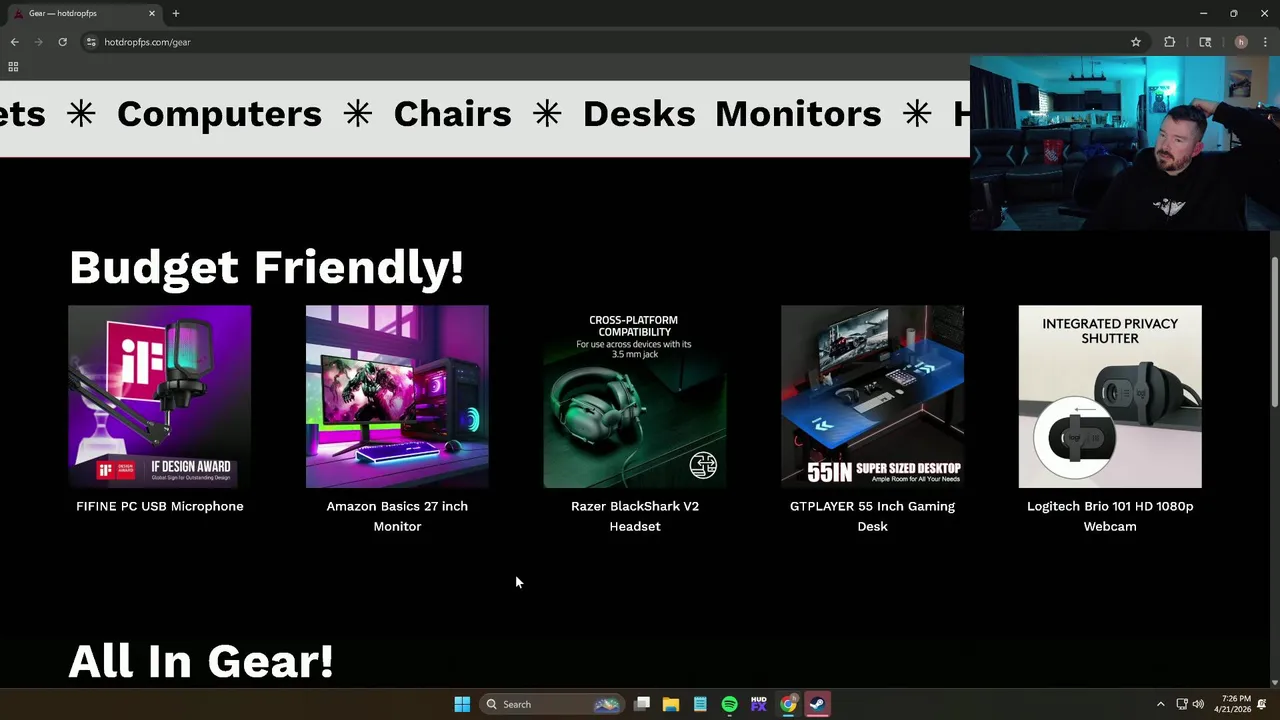1280x720 pixels.
Task: Follow the GTPLAYER 55 Inch Gaming Desk link
Action: (872, 516)
